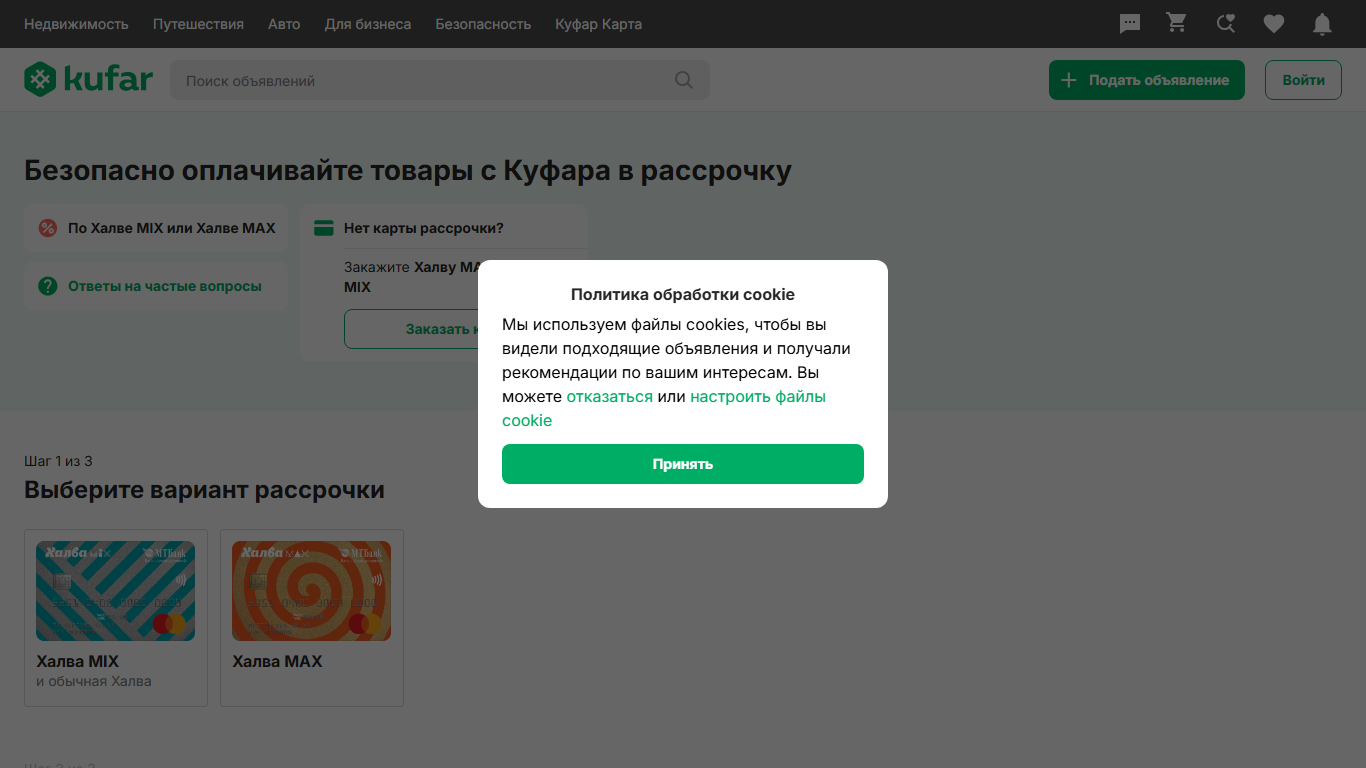Viewport: 1366px width, 768px height.
Task: Open the shopping cart icon
Action: coord(1177,23)
